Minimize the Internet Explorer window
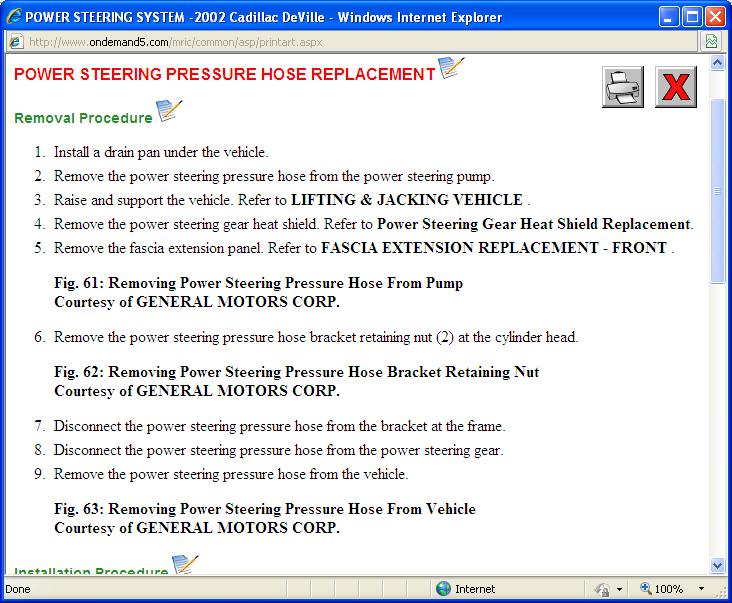 point(669,18)
